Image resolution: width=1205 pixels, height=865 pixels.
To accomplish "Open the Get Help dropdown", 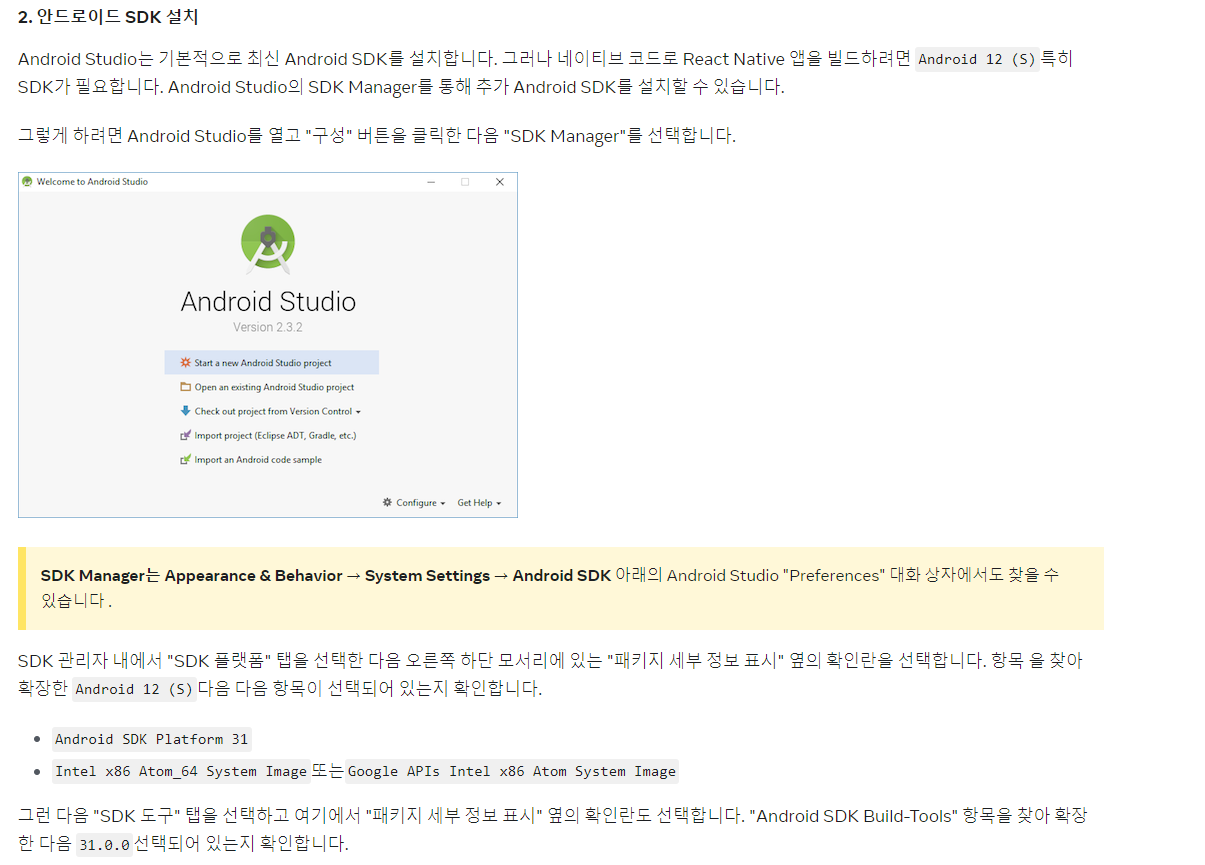I will tap(479, 503).
